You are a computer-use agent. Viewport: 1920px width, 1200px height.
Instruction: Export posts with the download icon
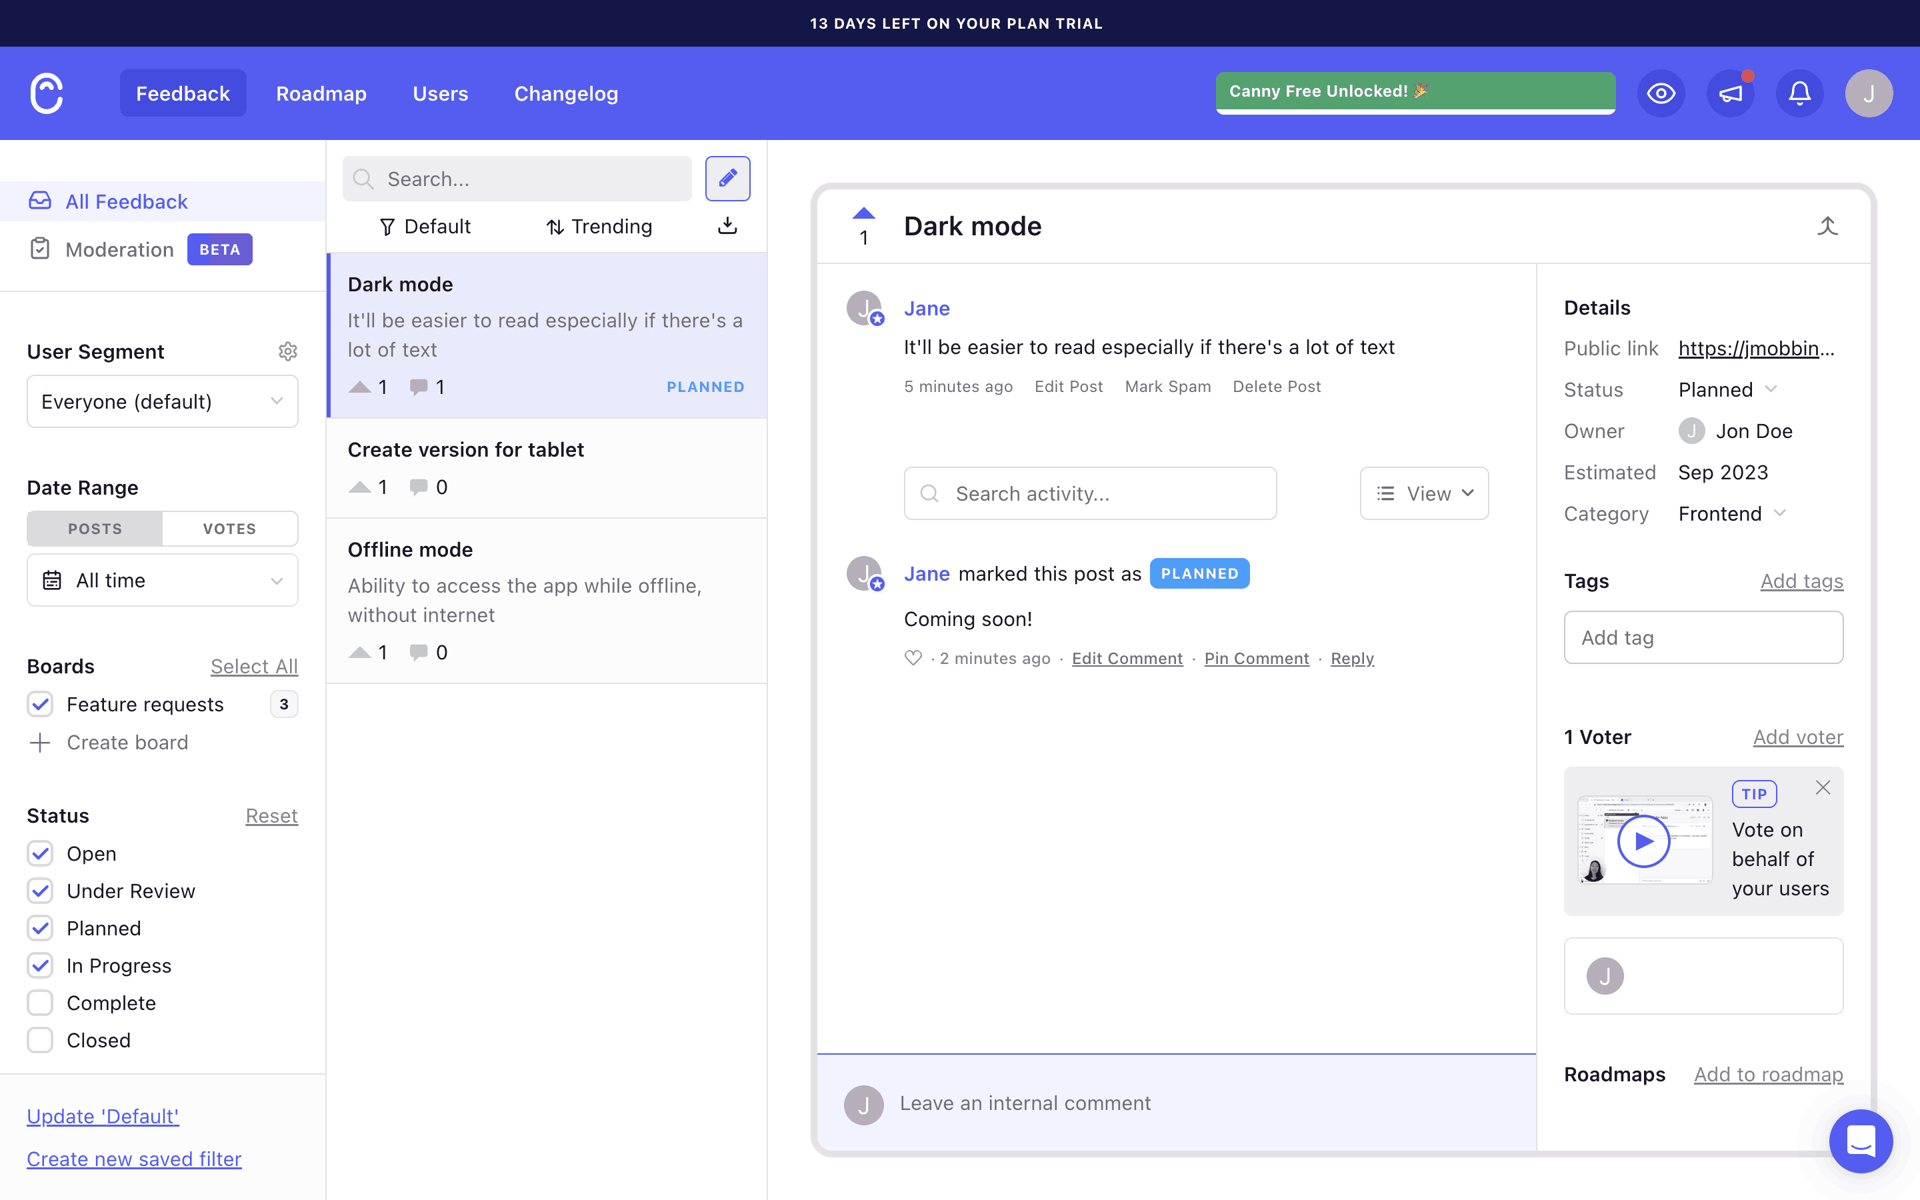tap(727, 226)
